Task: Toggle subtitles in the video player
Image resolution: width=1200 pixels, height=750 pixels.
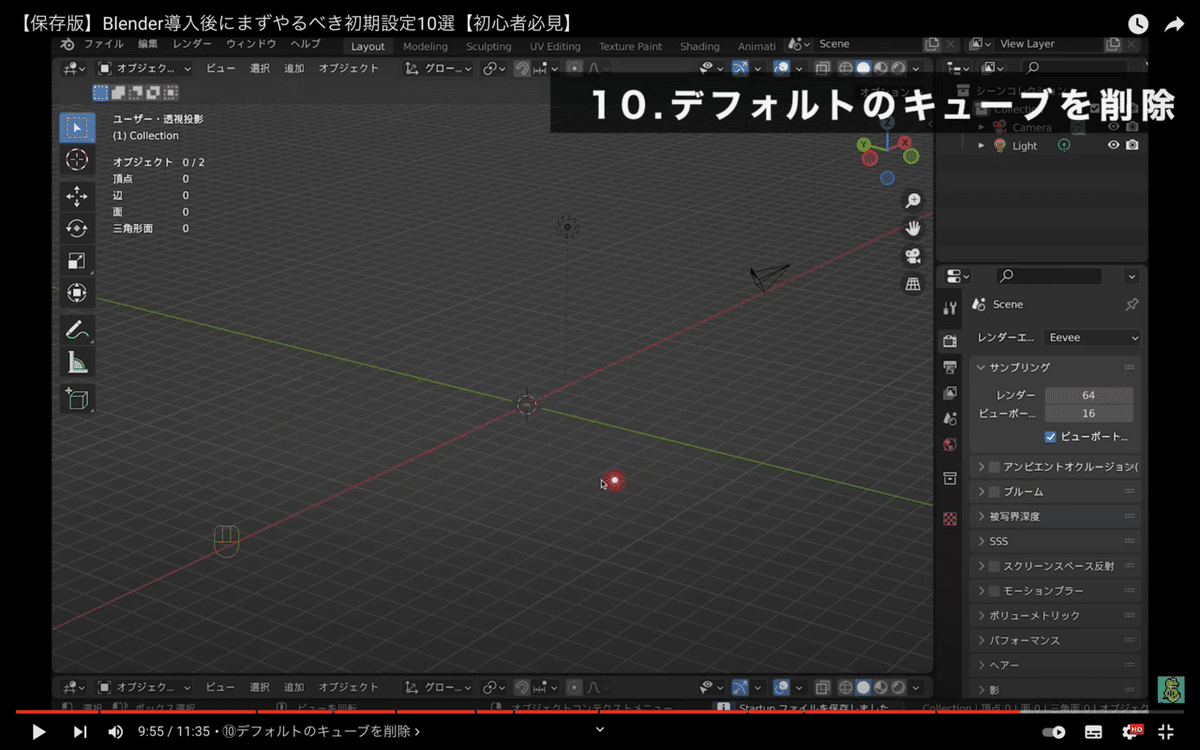Action: click(1094, 732)
